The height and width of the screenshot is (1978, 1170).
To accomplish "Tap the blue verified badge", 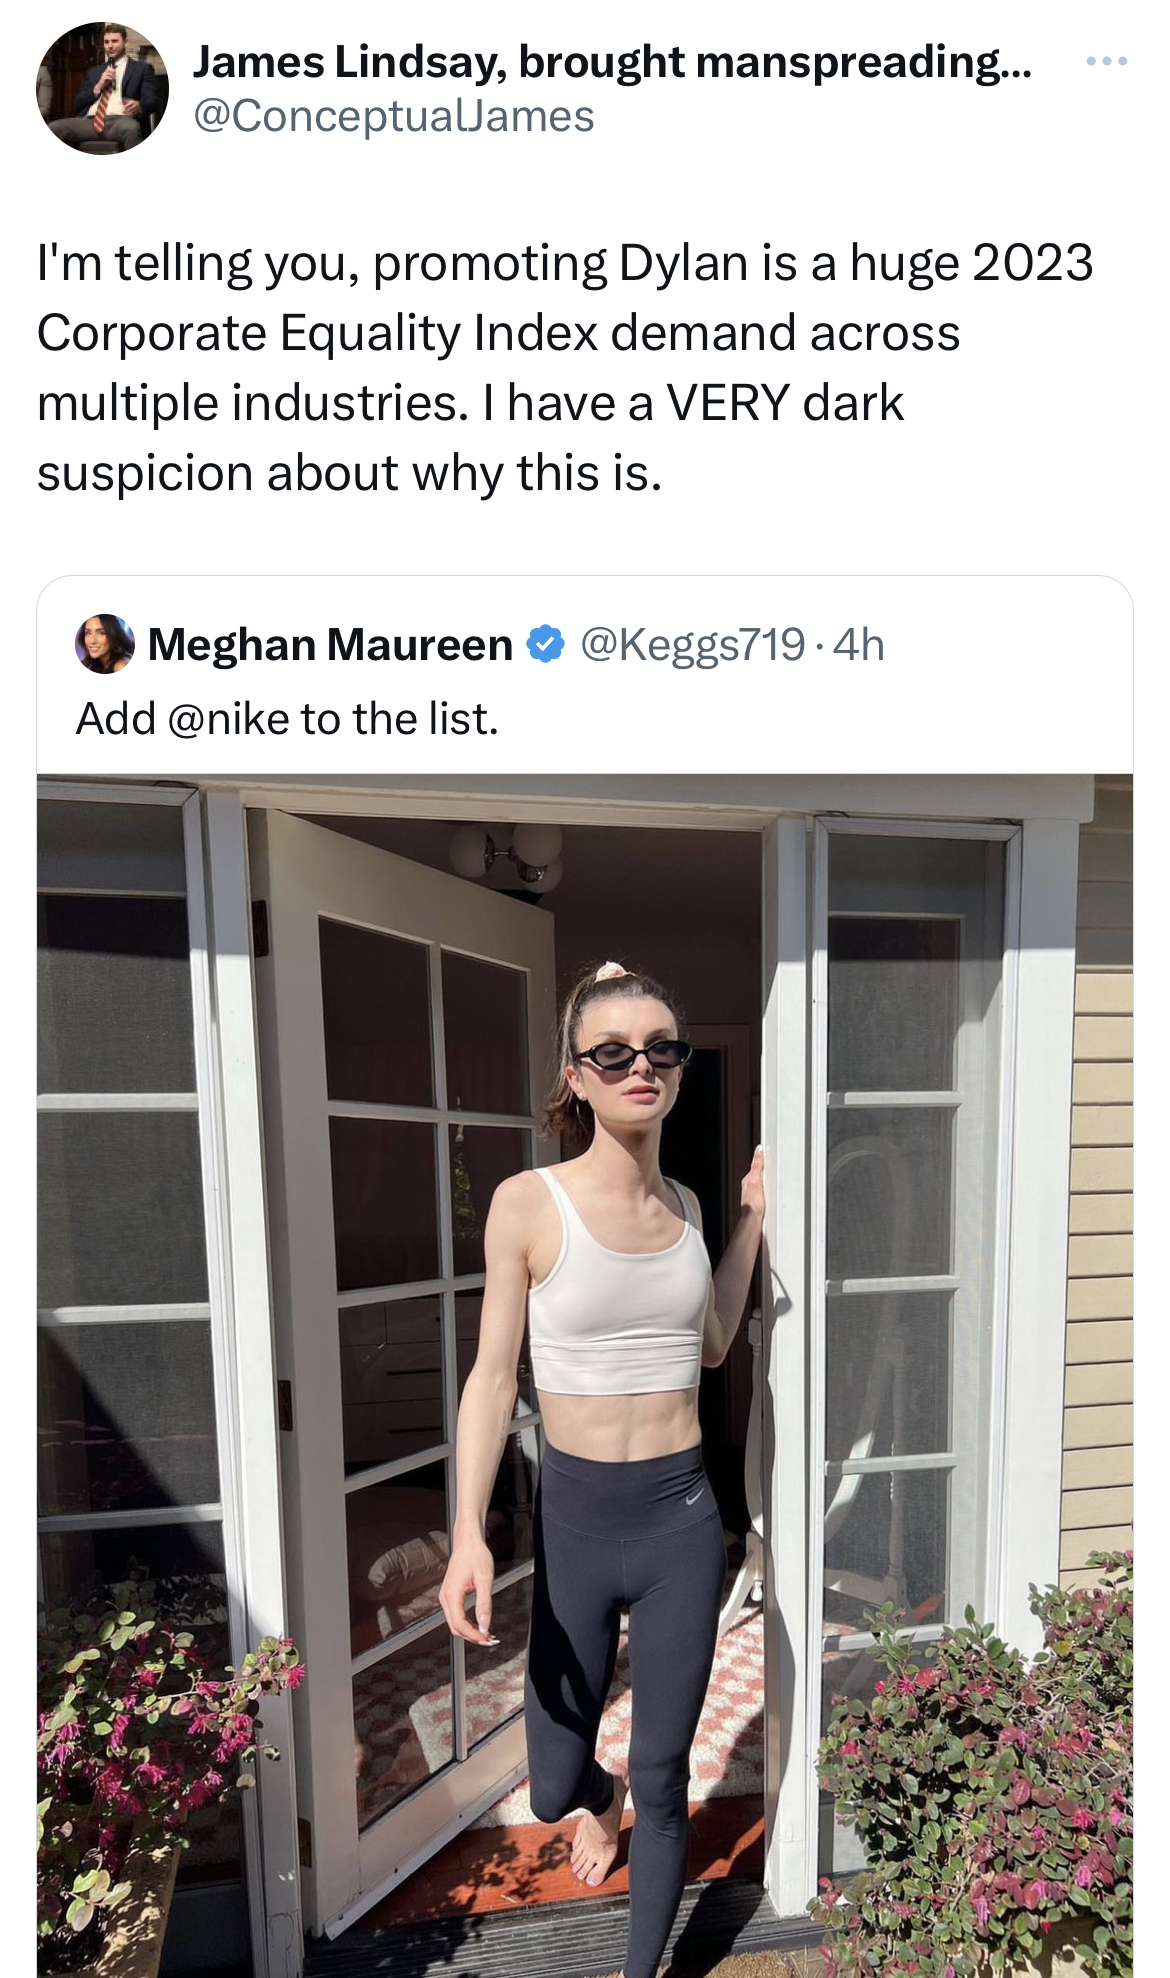I will pyautogui.click(x=546, y=644).
